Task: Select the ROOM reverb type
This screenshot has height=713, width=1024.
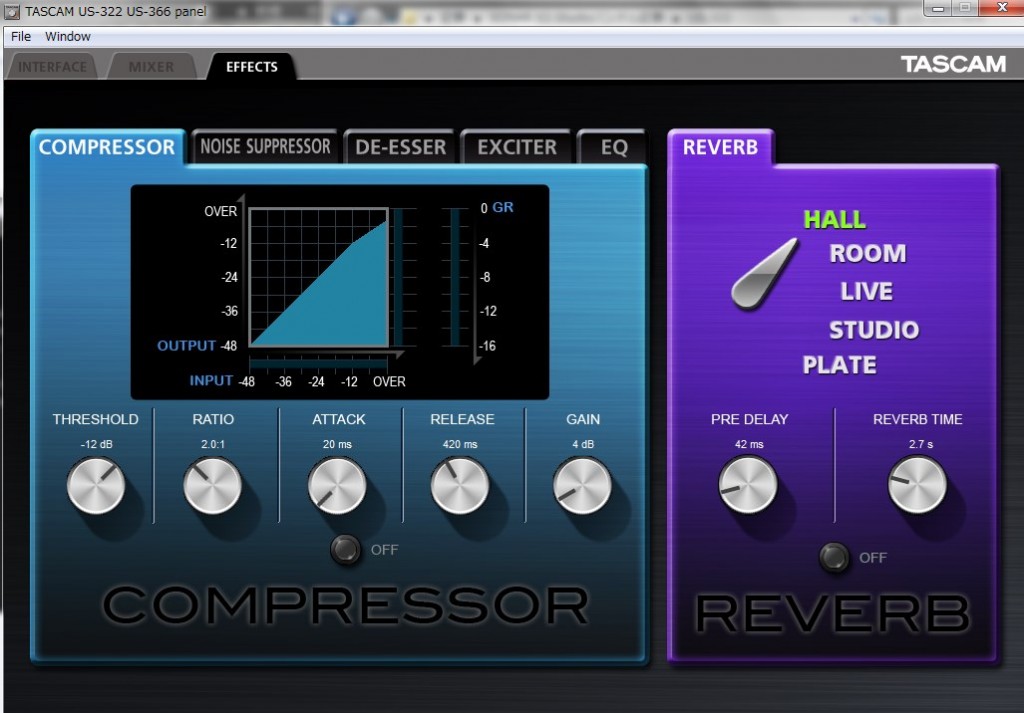Action: (867, 254)
